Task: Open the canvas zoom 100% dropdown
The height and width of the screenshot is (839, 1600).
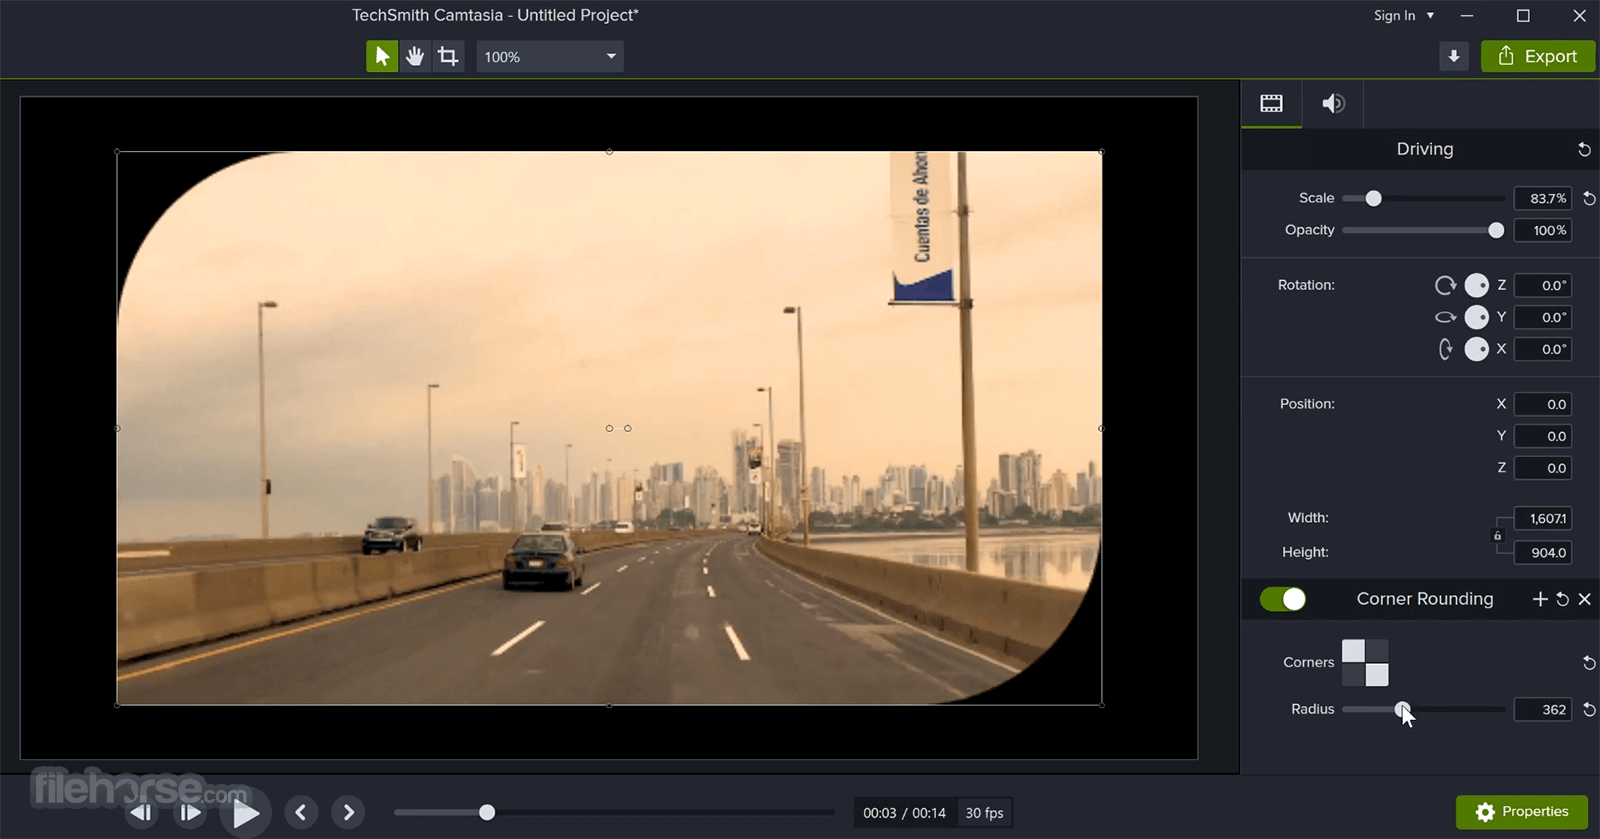Action: click(x=550, y=57)
